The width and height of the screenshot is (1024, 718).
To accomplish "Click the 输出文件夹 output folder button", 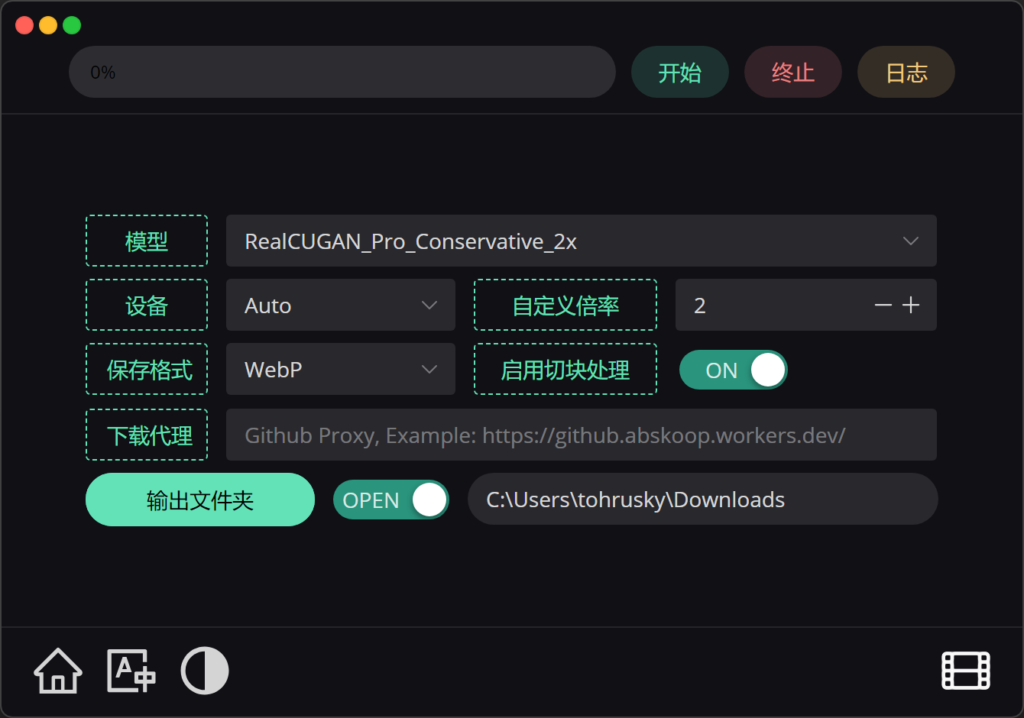I will point(200,500).
